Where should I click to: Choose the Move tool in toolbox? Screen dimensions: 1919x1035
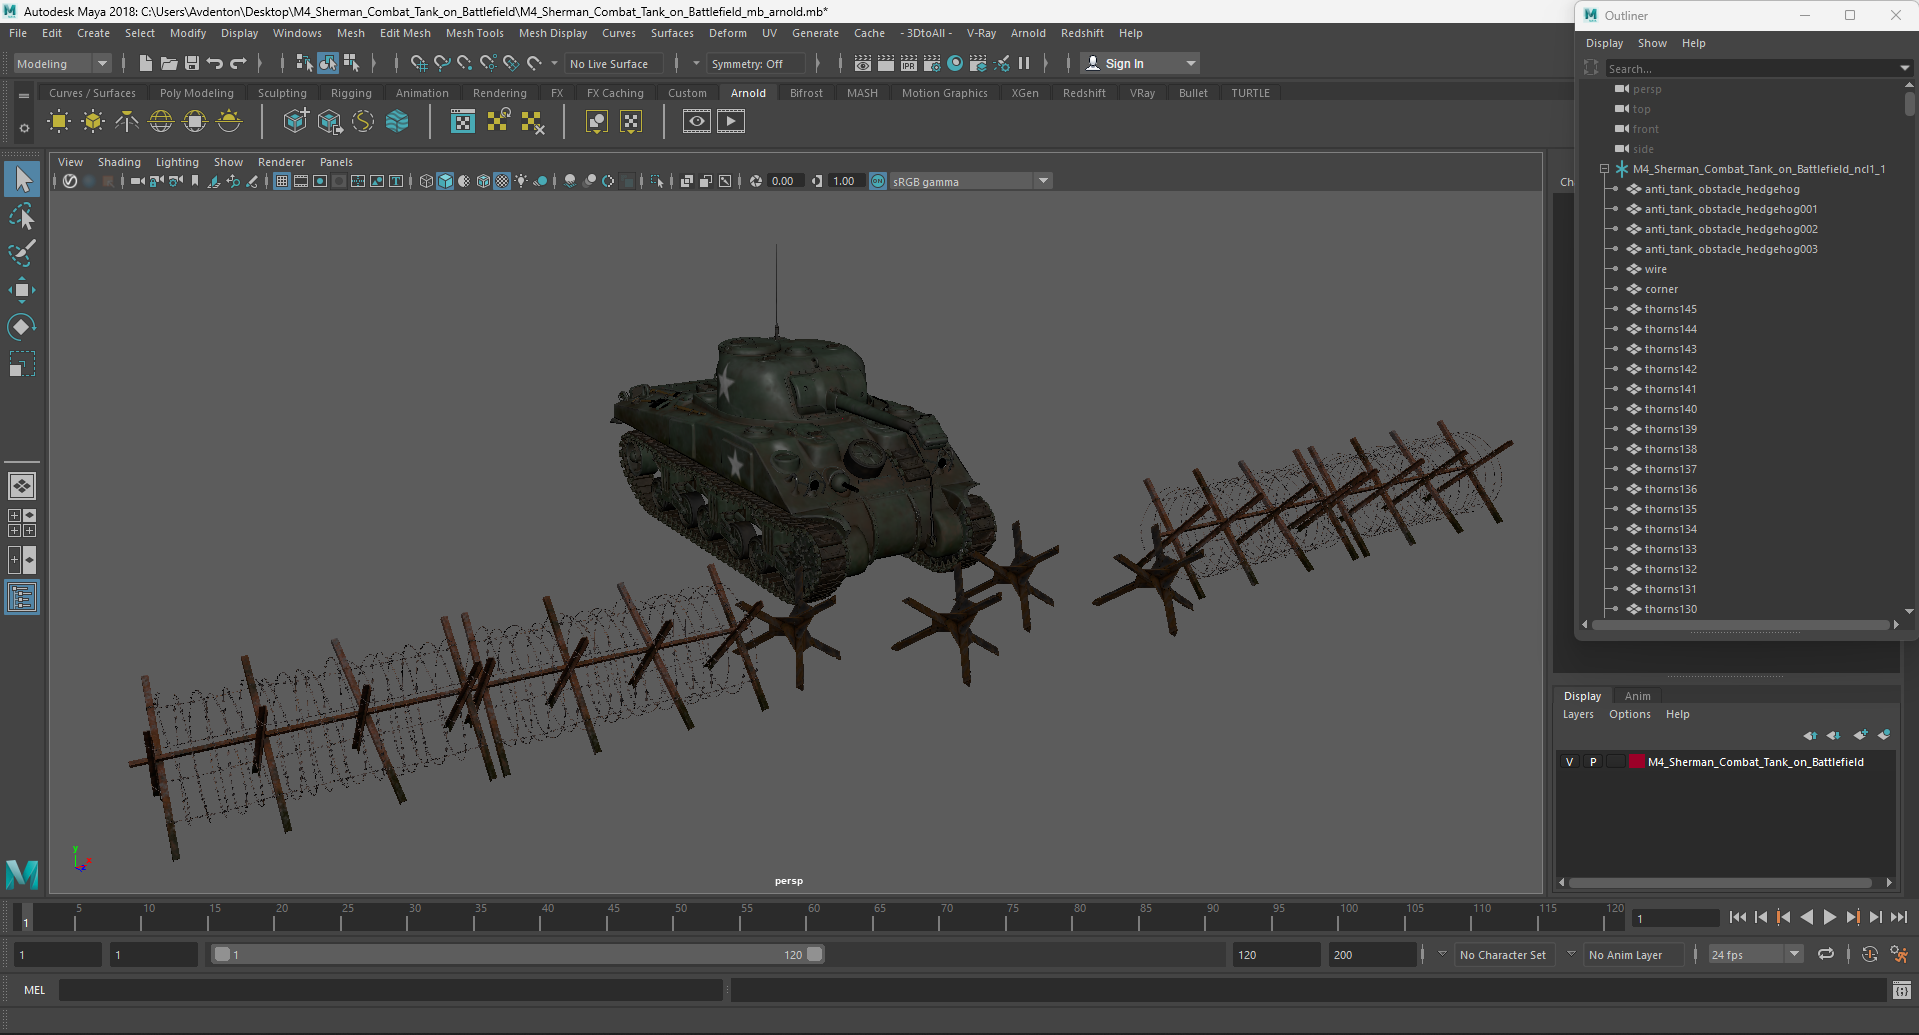[22, 290]
